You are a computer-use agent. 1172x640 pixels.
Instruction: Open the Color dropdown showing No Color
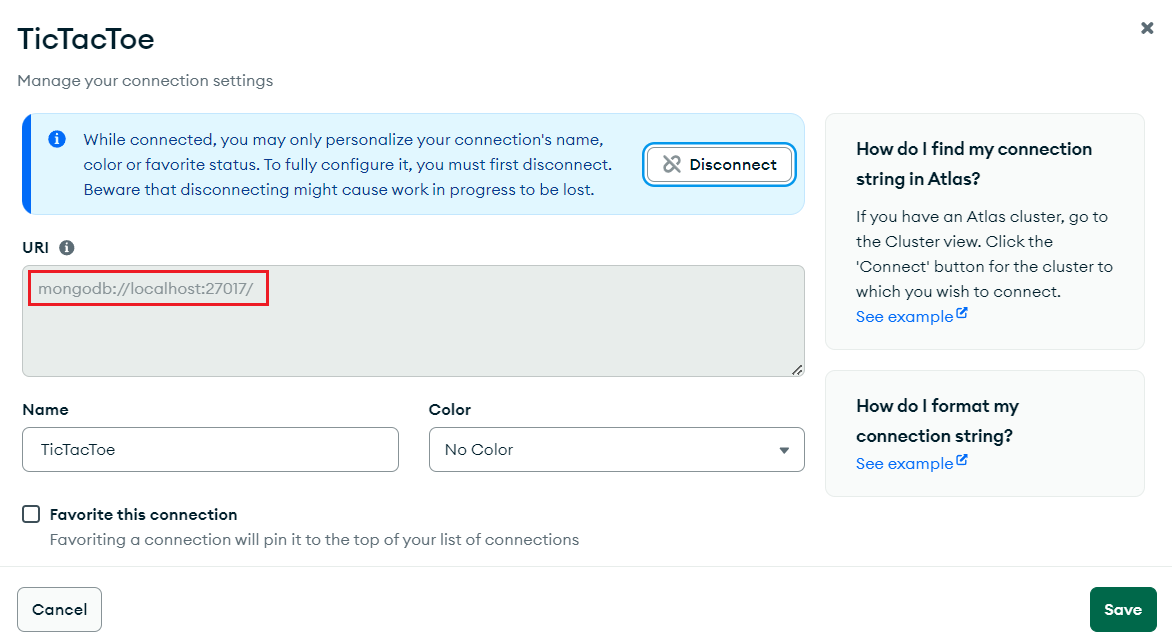[x=617, y=449]
